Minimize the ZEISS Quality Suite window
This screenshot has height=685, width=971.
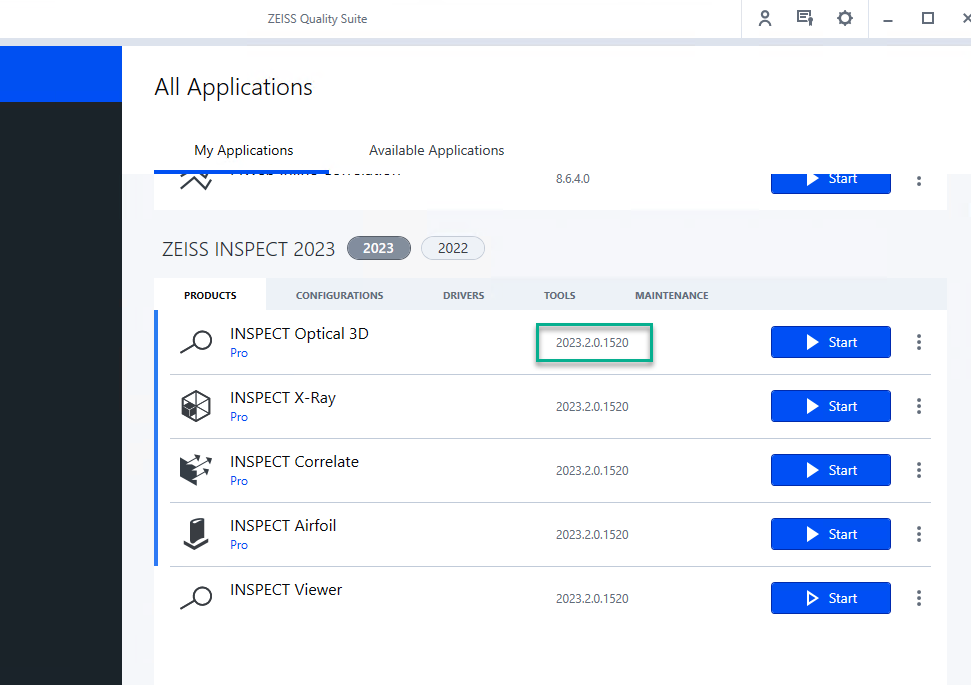coord(888,19)
